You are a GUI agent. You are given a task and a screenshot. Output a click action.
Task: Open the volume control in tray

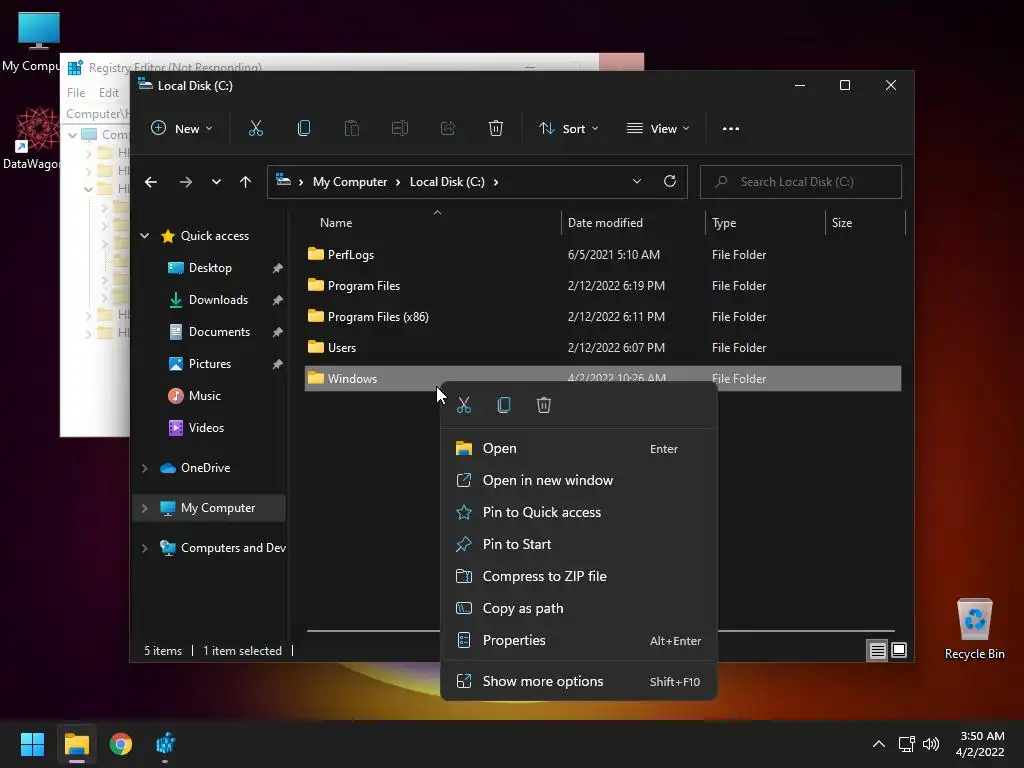tap(931, 744)
